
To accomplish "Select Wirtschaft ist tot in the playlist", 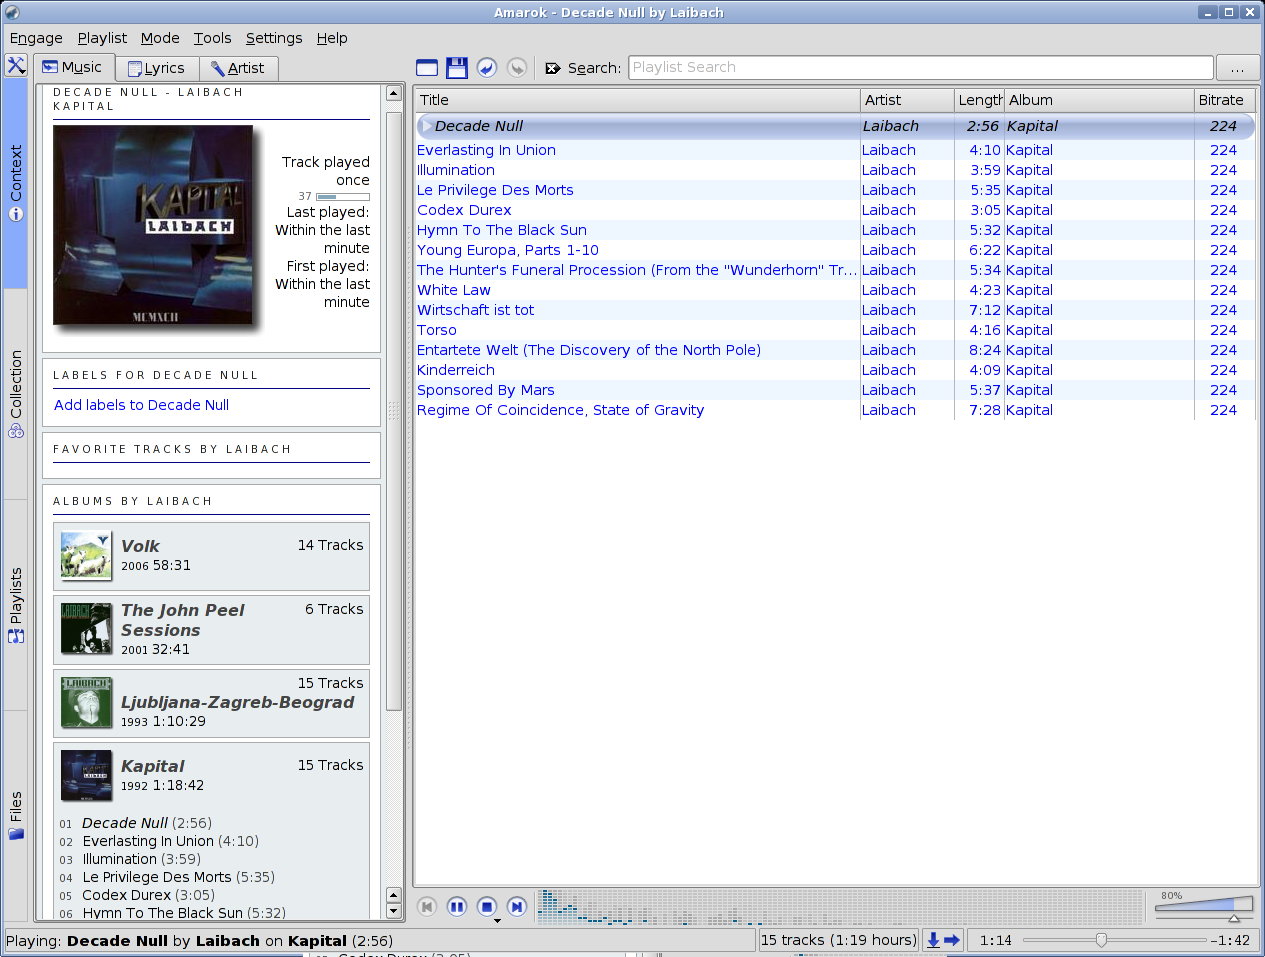I will click(x=834, y=310).
